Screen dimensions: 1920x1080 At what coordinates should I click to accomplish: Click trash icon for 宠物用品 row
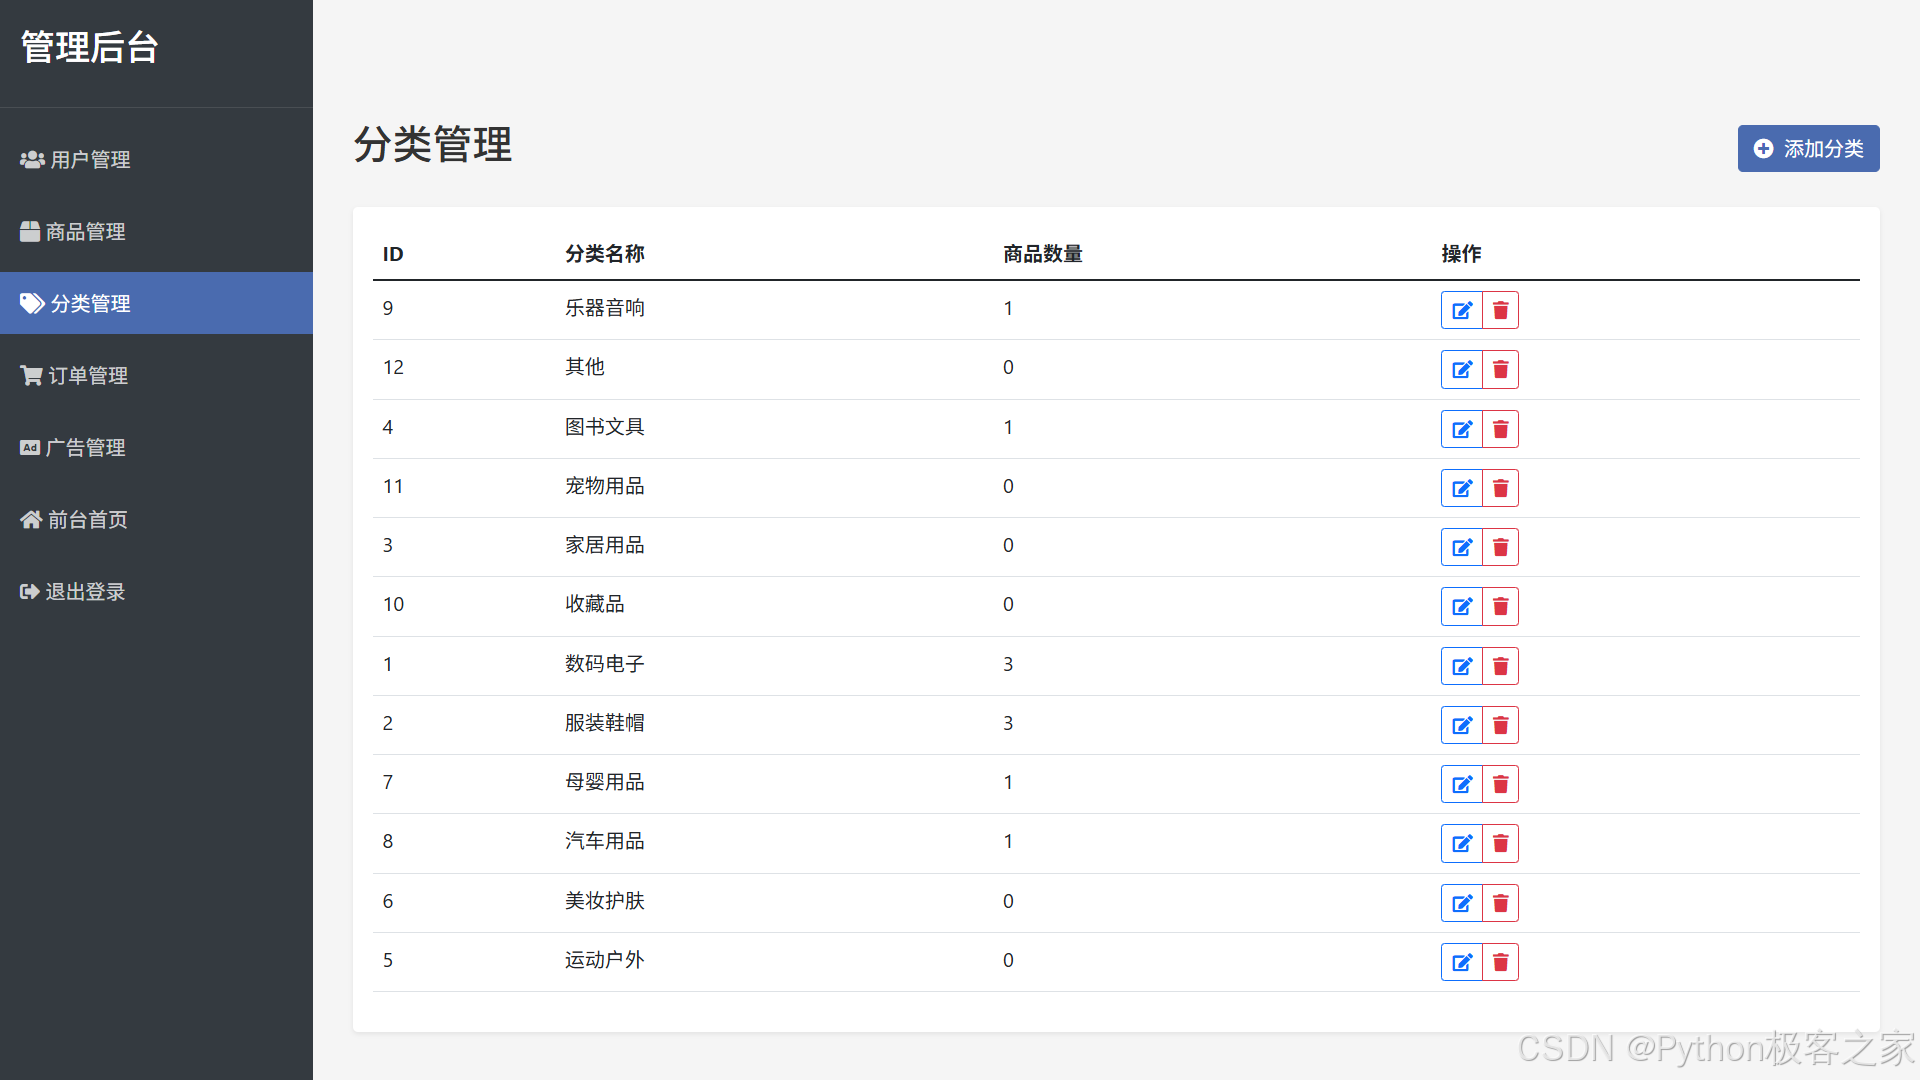point(1500,488)
